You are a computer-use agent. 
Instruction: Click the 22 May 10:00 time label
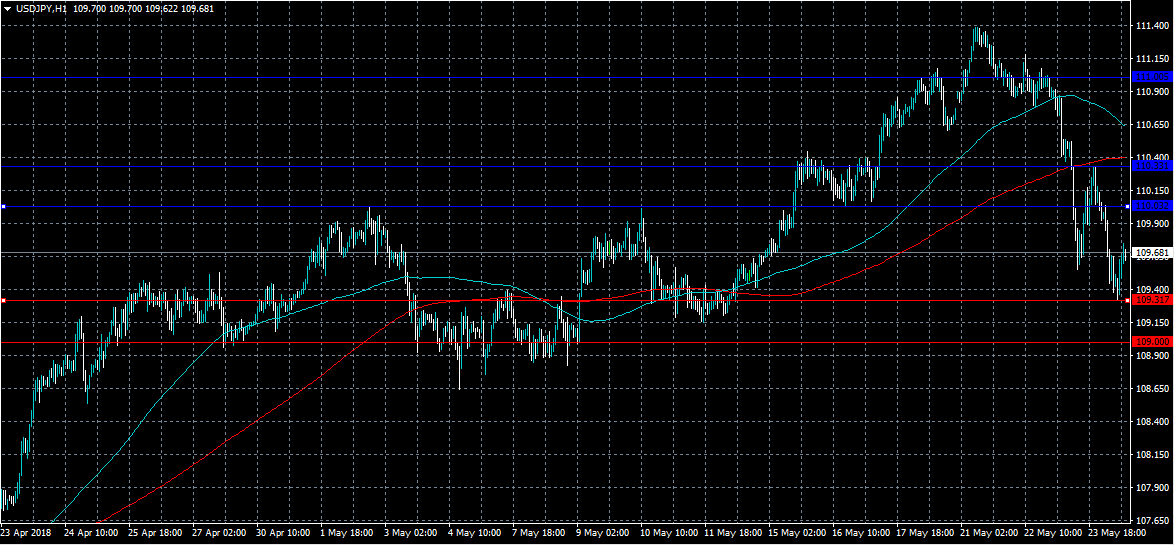[x=1052, y=533]
